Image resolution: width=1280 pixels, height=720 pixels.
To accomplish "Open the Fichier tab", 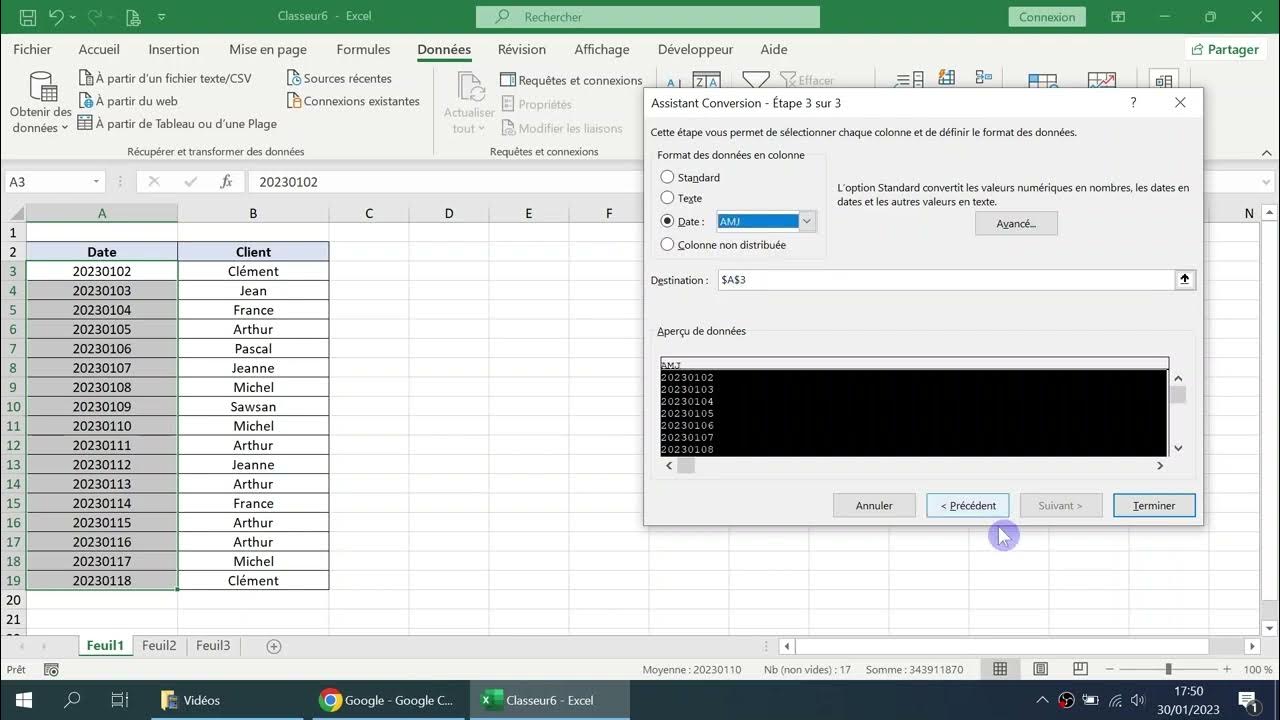I will 32,49.
